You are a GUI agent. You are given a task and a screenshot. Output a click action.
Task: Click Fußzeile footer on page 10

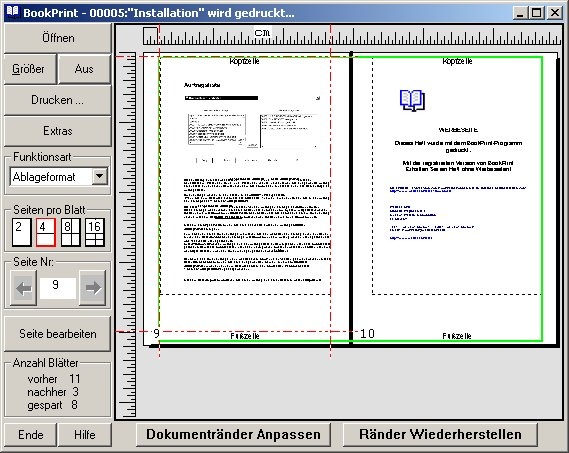(x=457, y=336)
